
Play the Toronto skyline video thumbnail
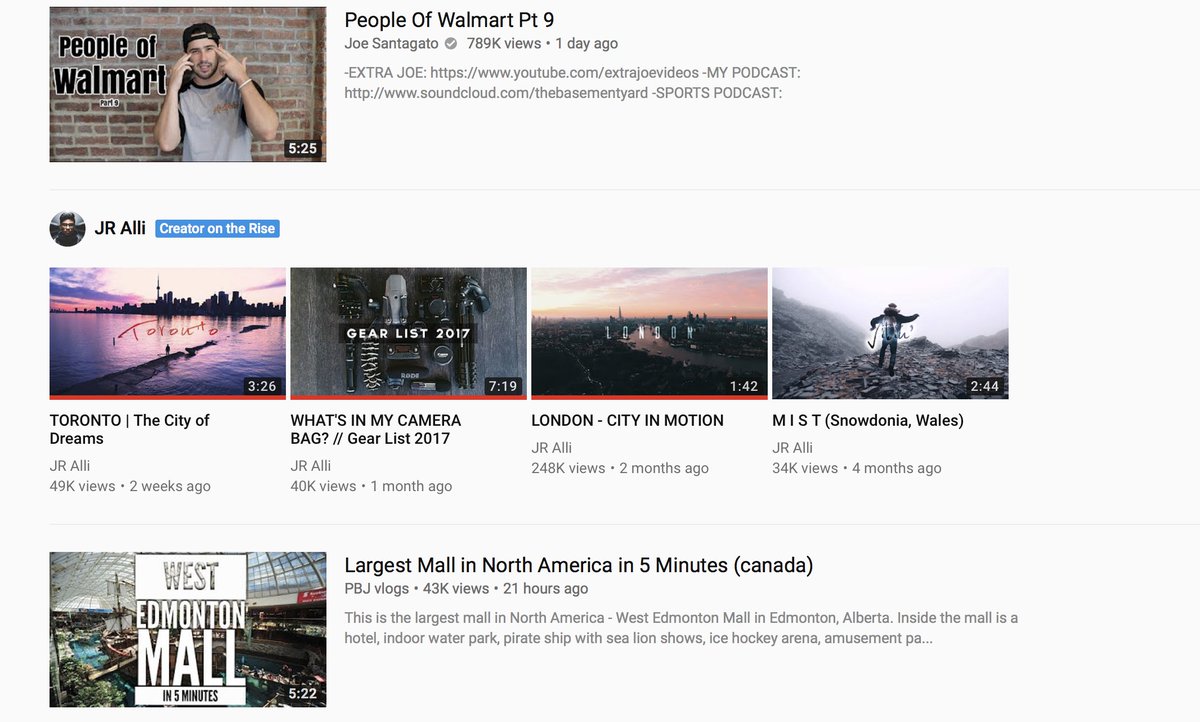pyautogui.click(x=168, y=333)
